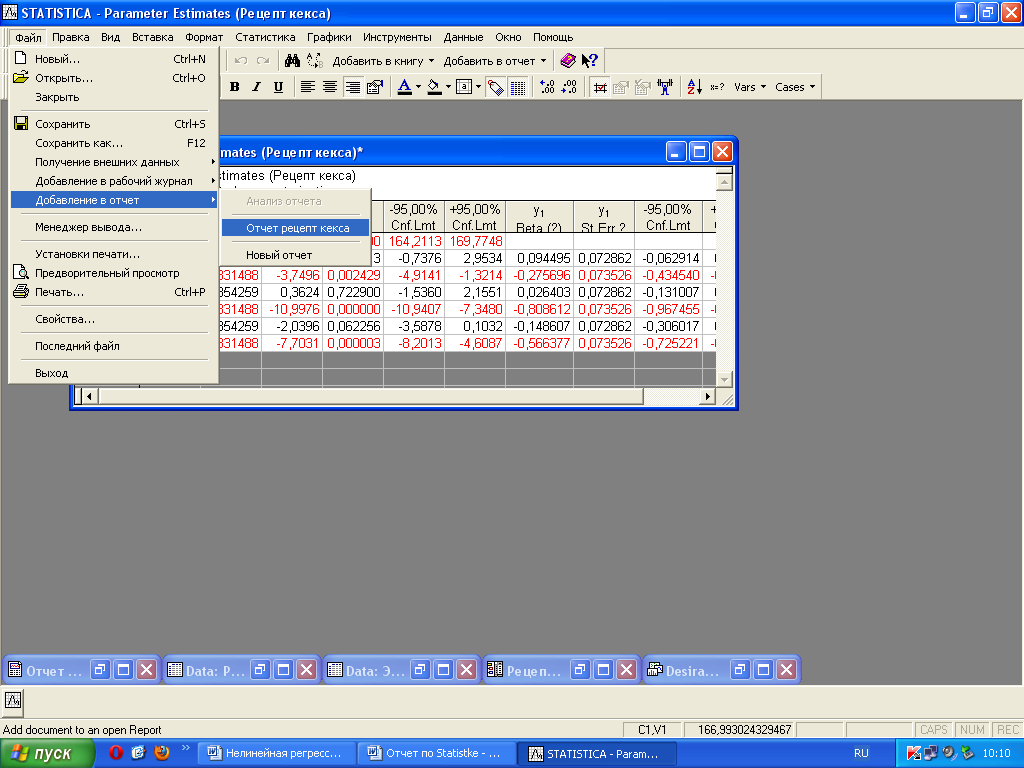Open the 'Добавить в книгу' dropdown
The width and height of the screenshot is (1024, 768).
(383, 61)
